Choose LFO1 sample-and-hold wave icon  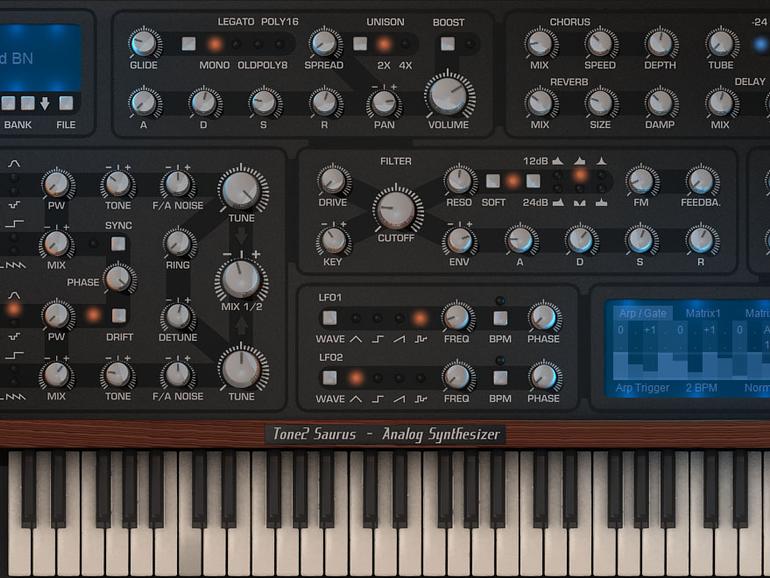(x=421, y=339)
